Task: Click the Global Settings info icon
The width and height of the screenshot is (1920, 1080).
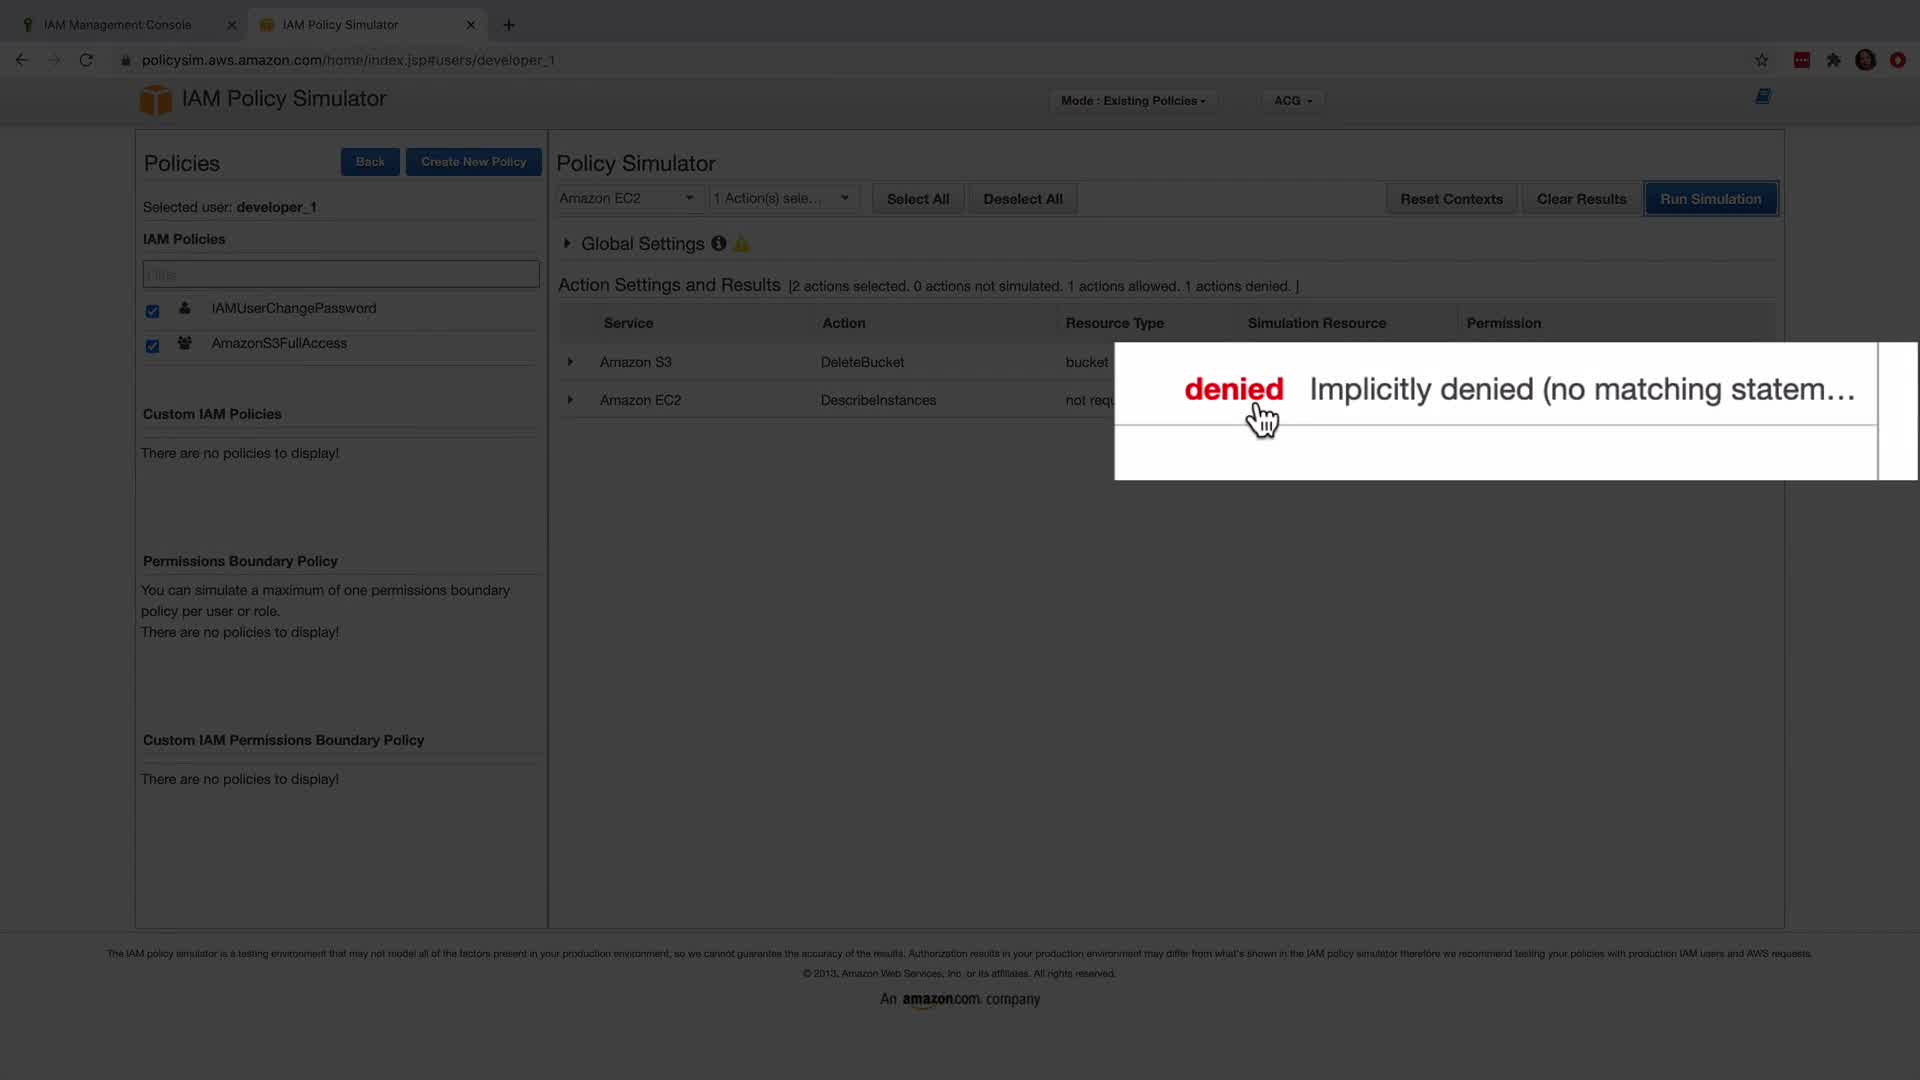Action: pos(718,243)
